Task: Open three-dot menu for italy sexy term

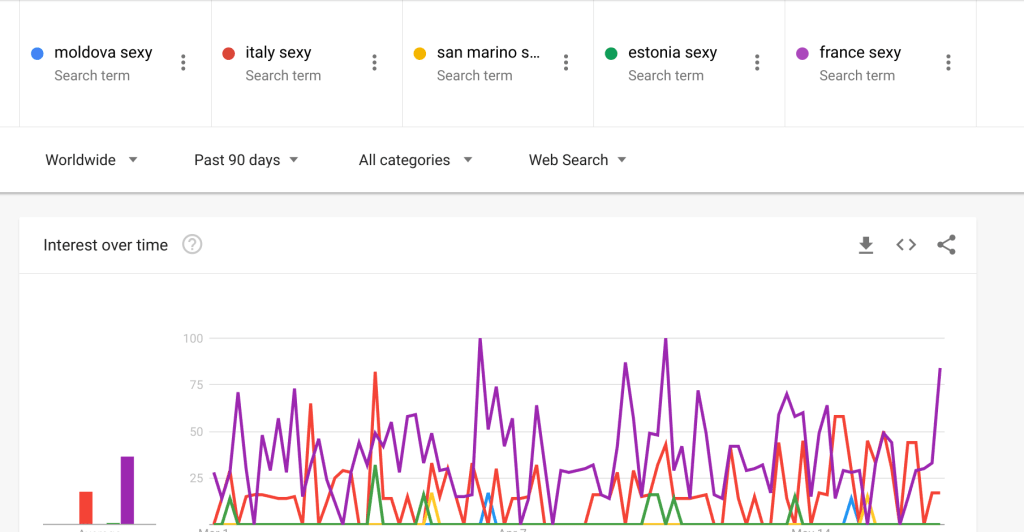Action: pyautogui.click(x=374, y=63)
